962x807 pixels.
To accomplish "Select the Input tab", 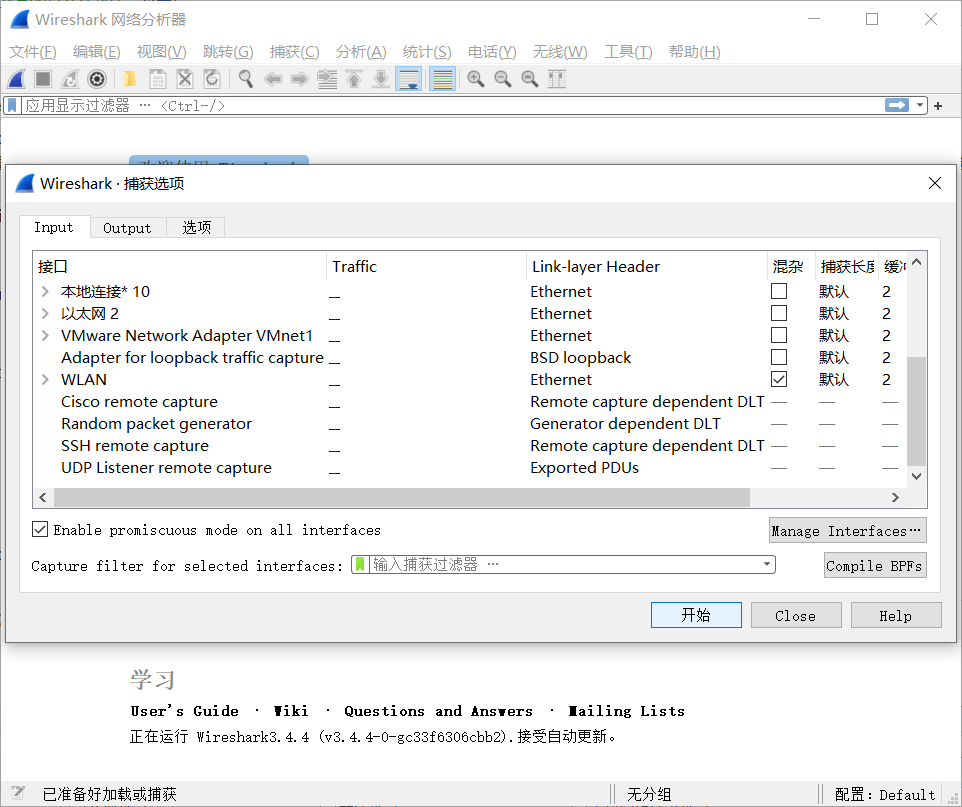I will pyautogui.click(x=54, y=227).
